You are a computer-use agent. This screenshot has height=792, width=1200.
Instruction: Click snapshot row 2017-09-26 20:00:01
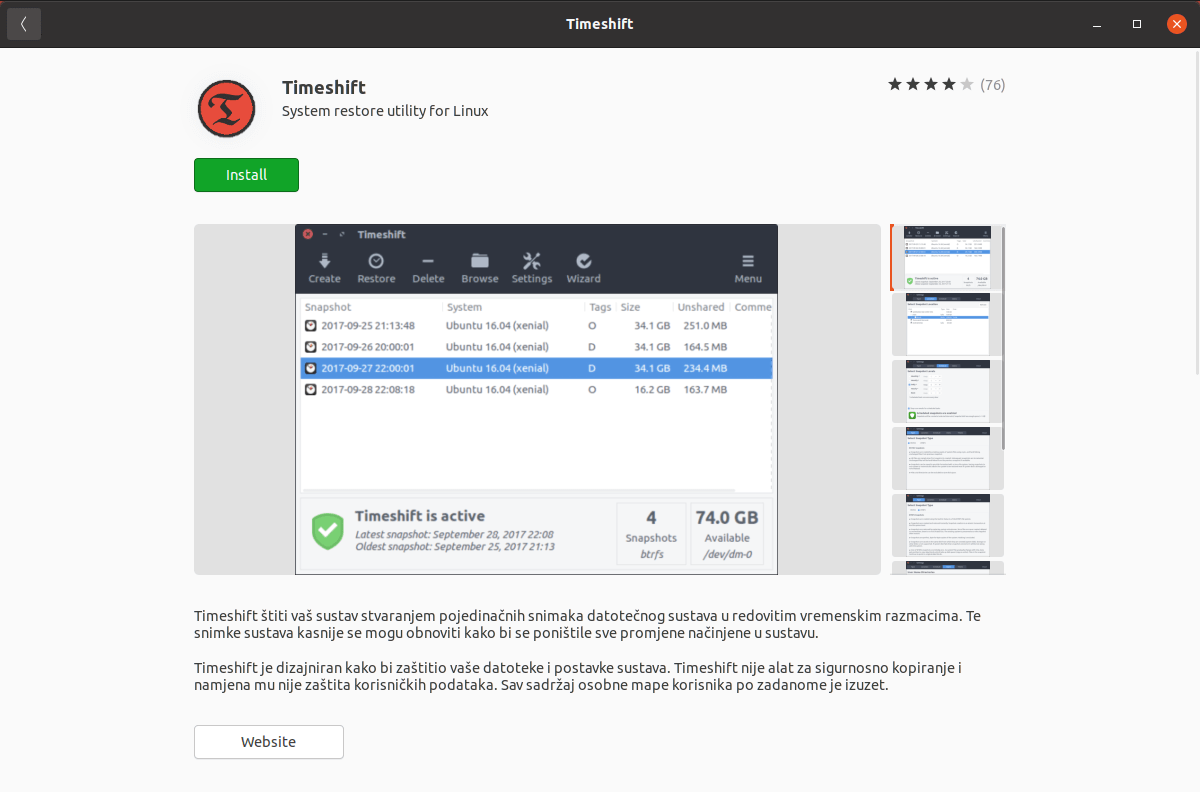click(537, 347)
